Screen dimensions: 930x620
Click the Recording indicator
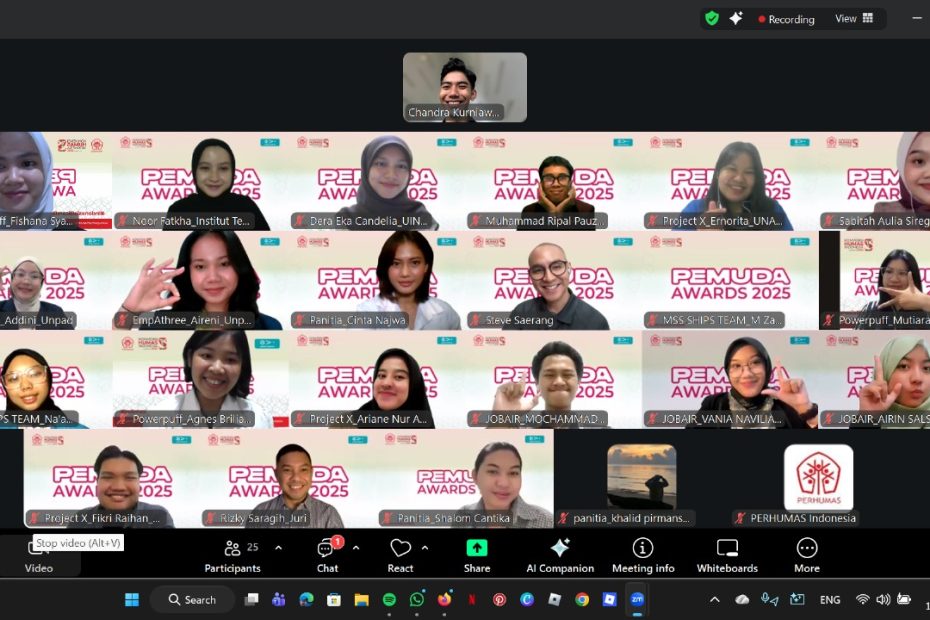pyautogui.click(x=786, y=19)
